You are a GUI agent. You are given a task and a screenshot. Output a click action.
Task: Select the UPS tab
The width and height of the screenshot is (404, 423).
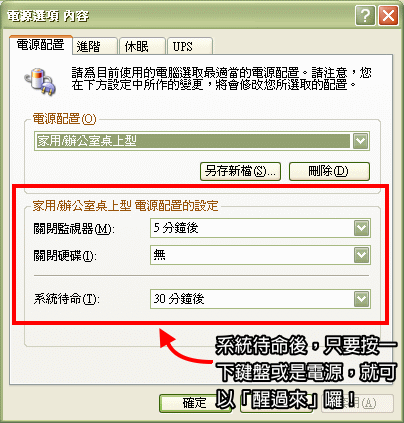[190, 46]
